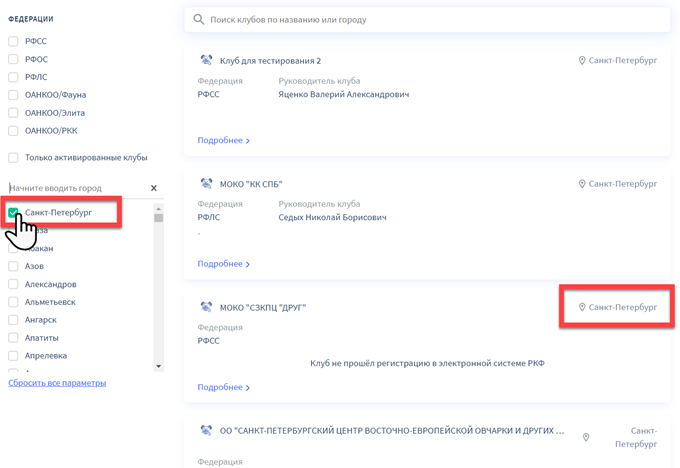Select the Александров city checkbox
680x468 pixels.
tap(13, 284)
